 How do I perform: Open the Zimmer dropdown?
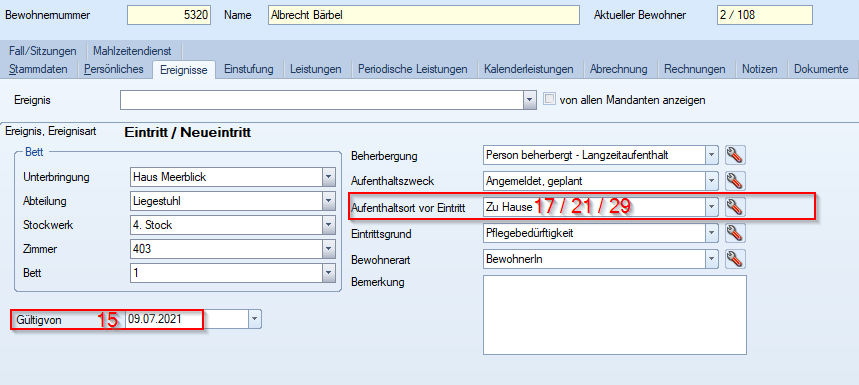coord(328,249)
